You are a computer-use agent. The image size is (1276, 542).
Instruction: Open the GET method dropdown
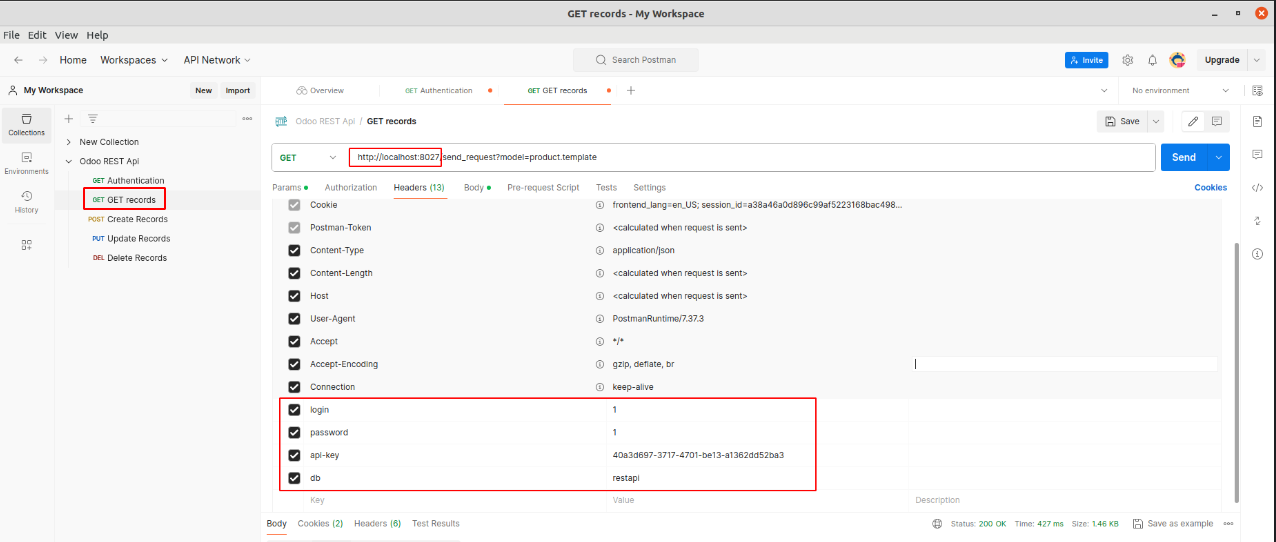pyautogui.click(x=309, y=157)
